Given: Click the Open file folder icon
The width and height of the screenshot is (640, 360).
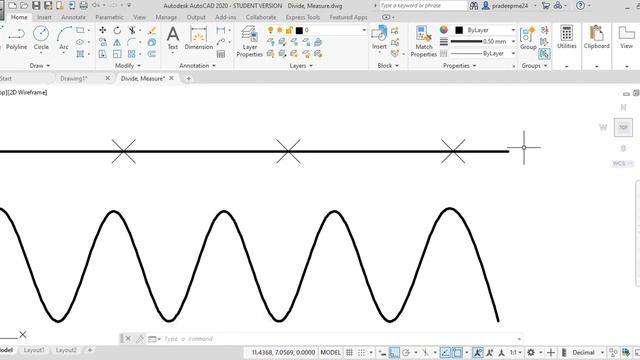Looking at the screenshot, I should click(24, 5).
